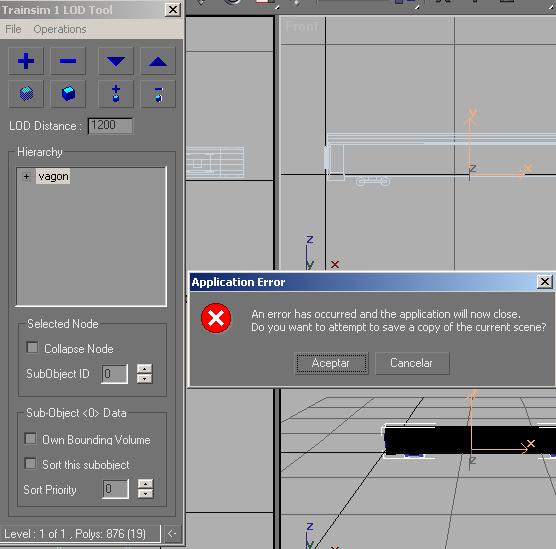Click the LOD Distance input field
Screen dimensions: 556x549
(x=110, y=126)
